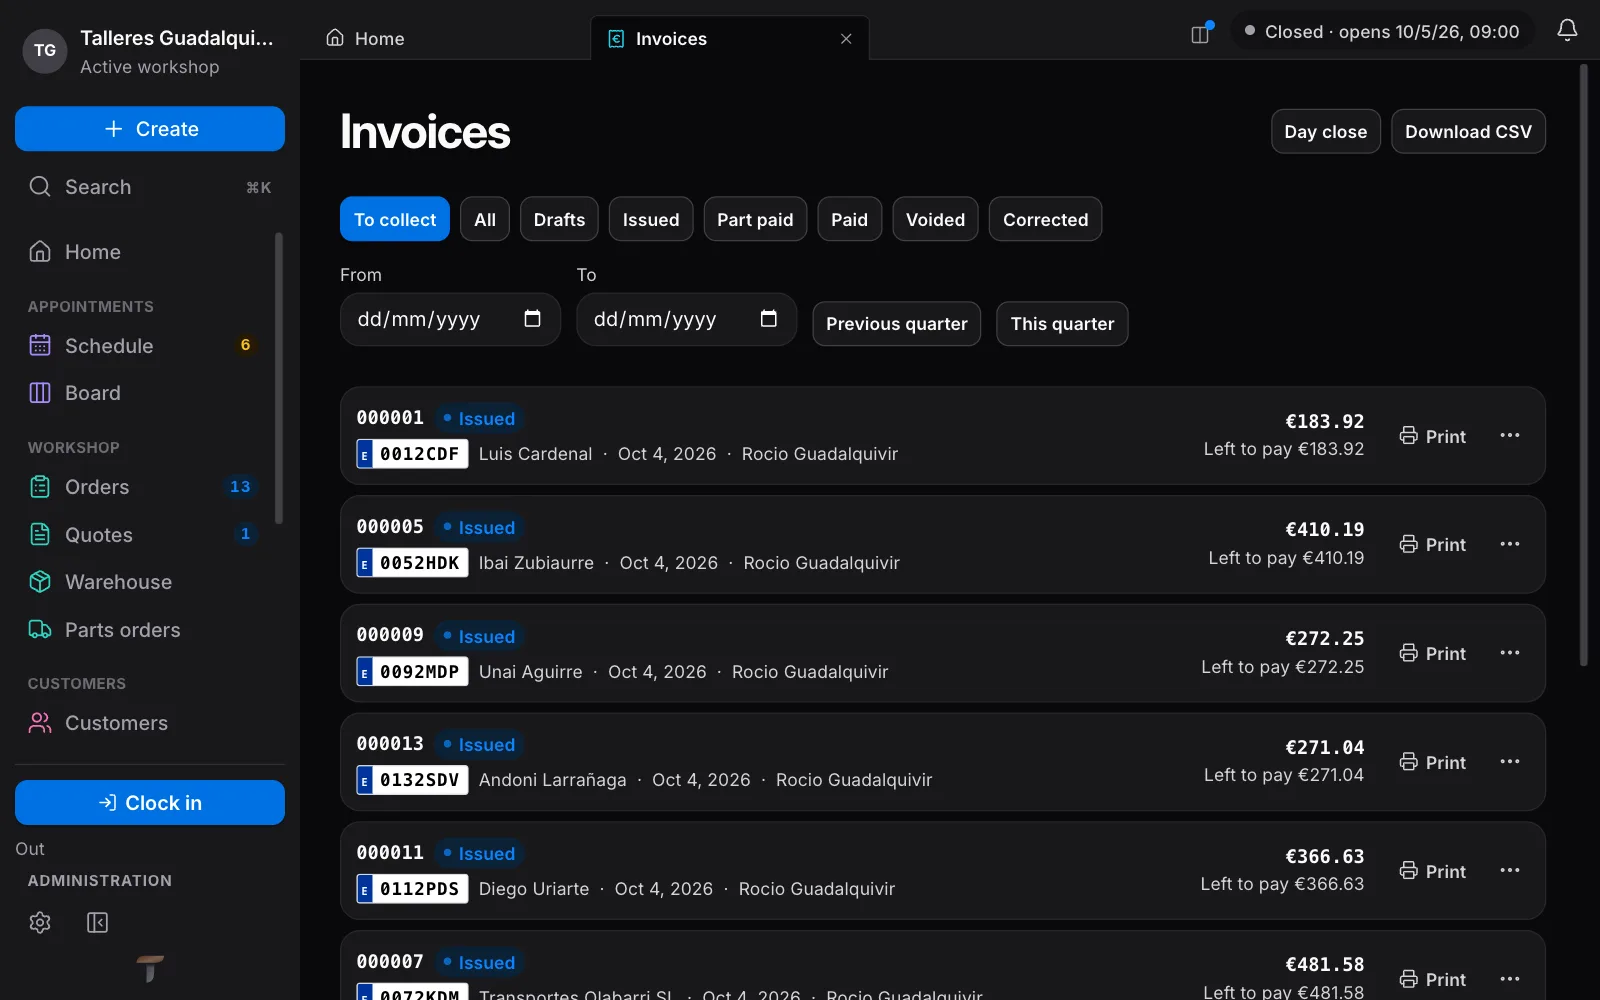The image size is (1600, 1000).
Task: Click the Clock in button
Action: (150, 803)
